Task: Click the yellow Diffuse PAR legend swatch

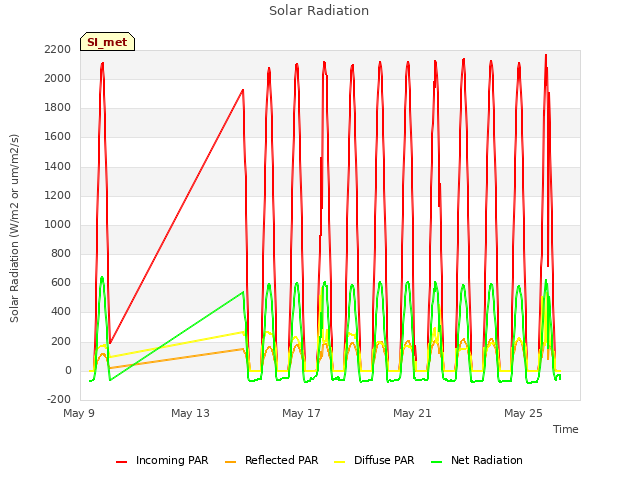Action: pos(339,462)
